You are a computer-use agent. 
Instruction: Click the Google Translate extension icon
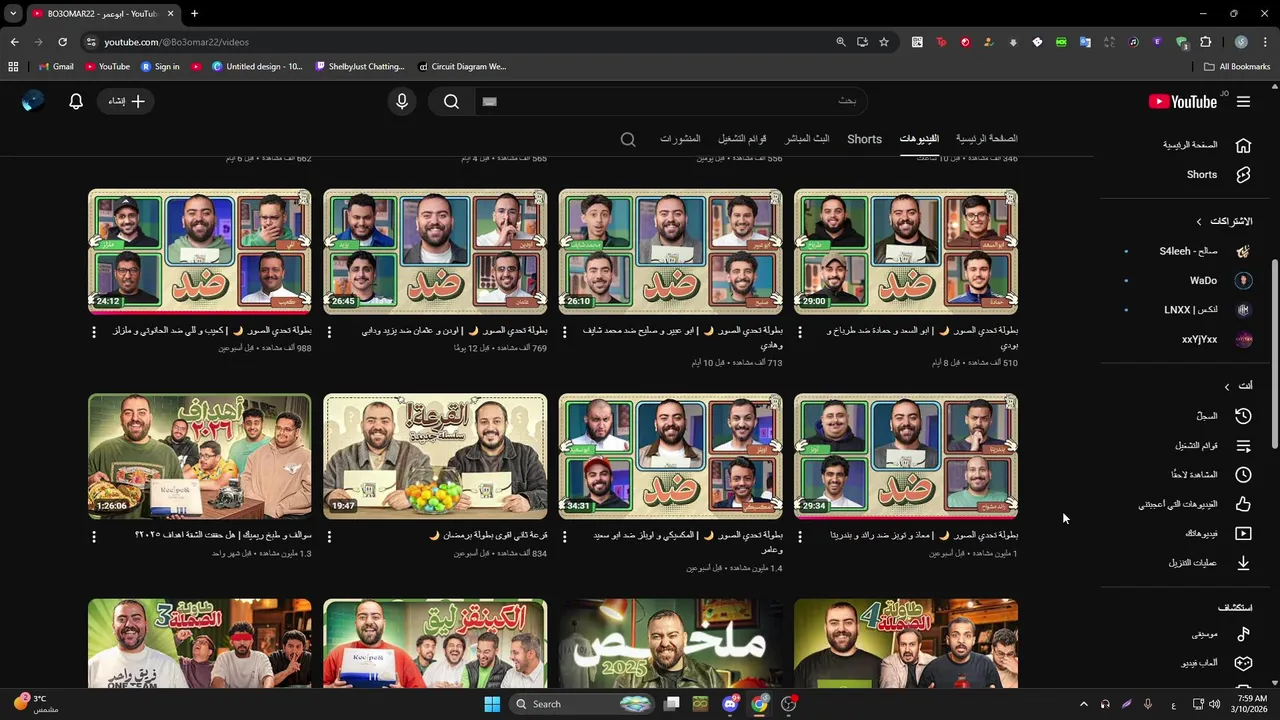(x=1085, y=42)
